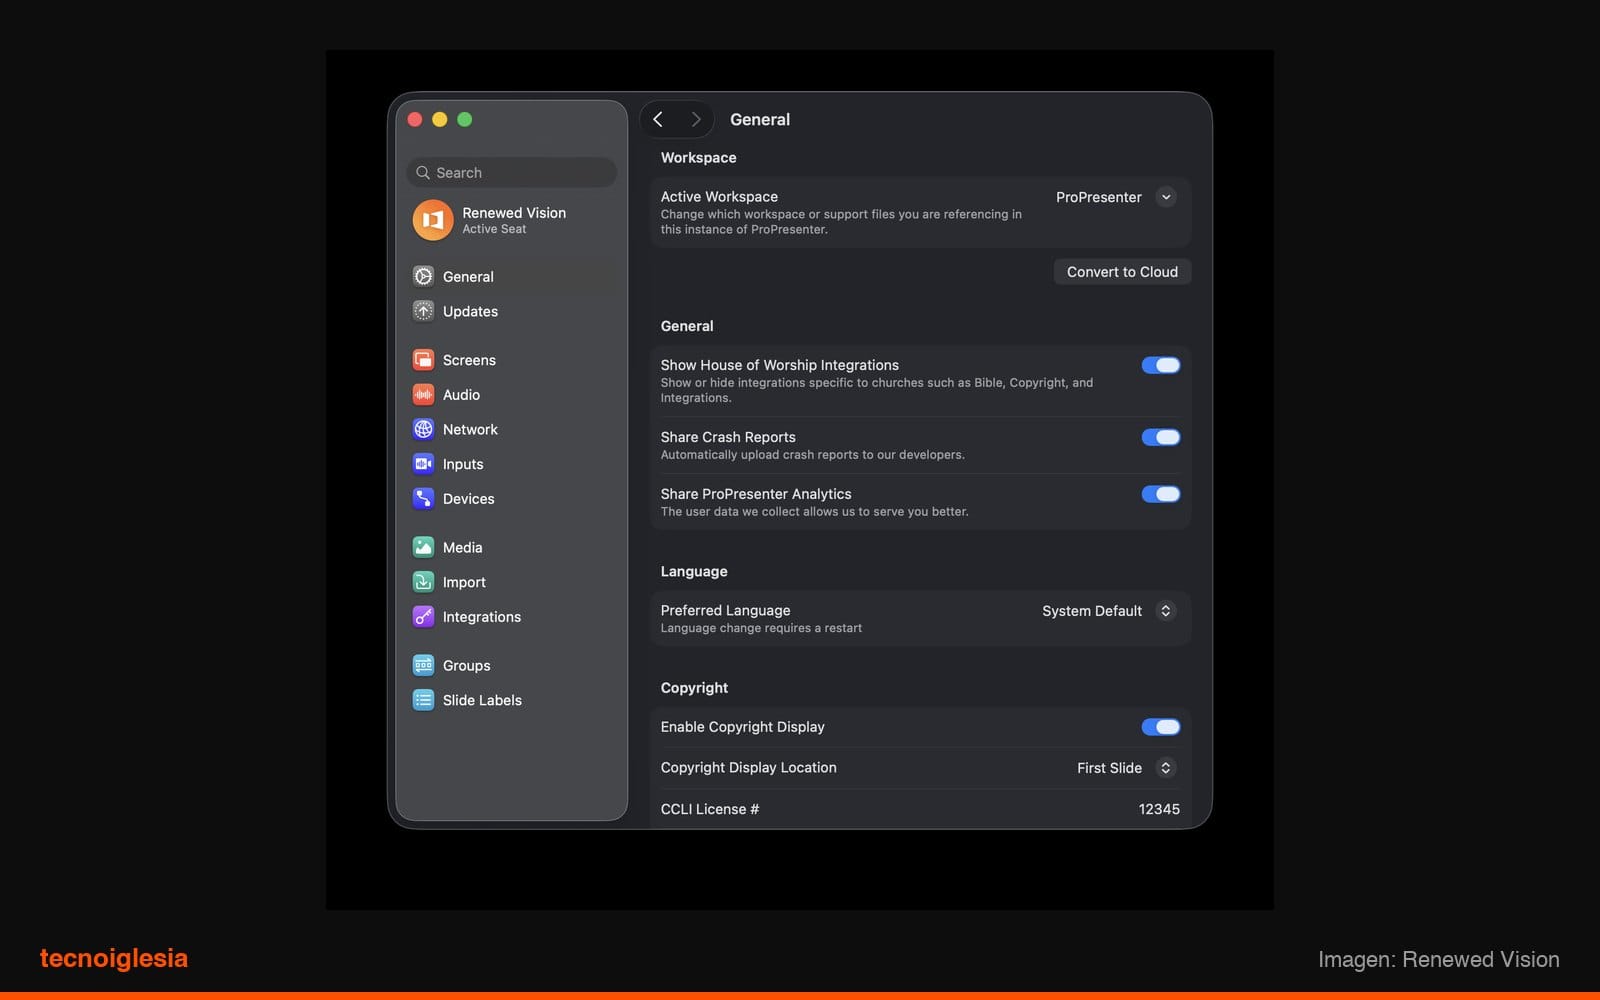The height and width of the screenshot is (1000, 1600).
Task: Select the Devices icon in sidebar
Action: point(423,498)
